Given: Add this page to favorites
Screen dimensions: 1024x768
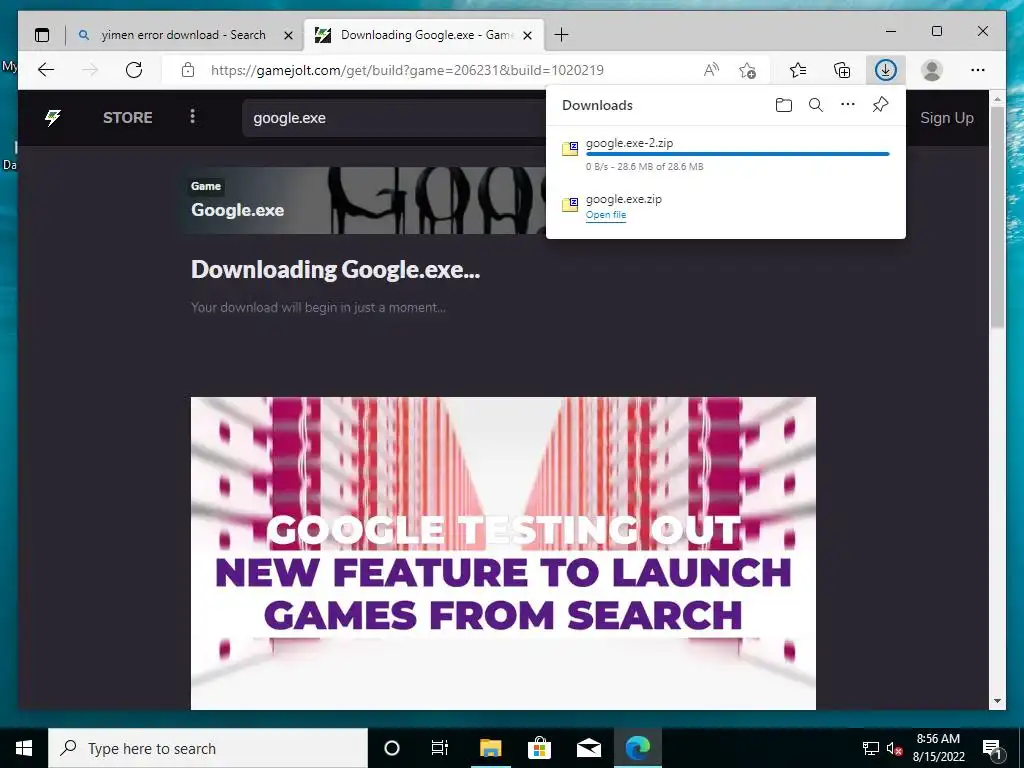Looking at the screenshot, I should [748, 70].
